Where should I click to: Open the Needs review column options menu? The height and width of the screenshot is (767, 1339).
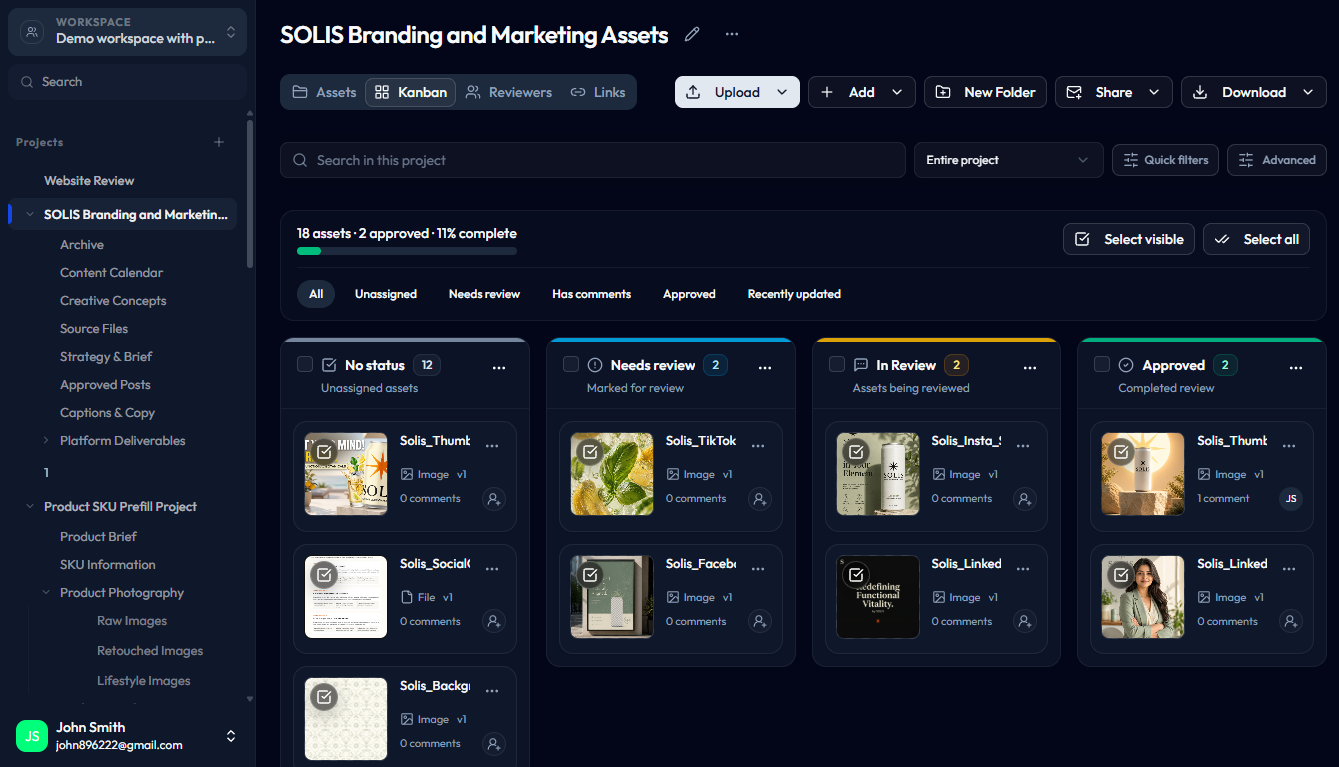tap(765, 368)
